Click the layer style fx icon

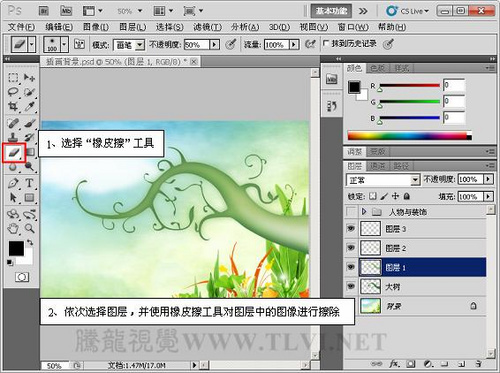[394, 364]
